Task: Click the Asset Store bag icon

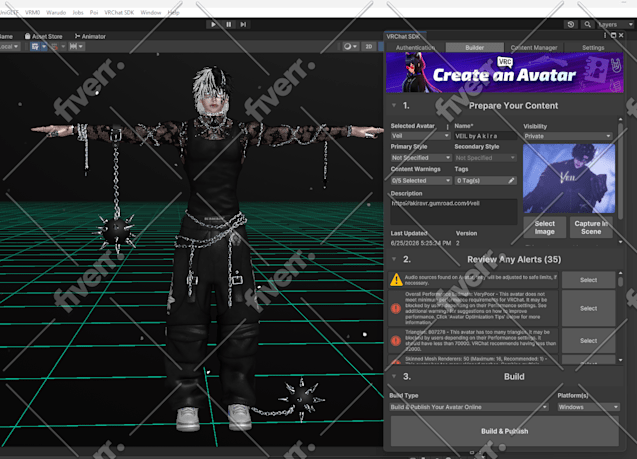Action: click(28, 36)
